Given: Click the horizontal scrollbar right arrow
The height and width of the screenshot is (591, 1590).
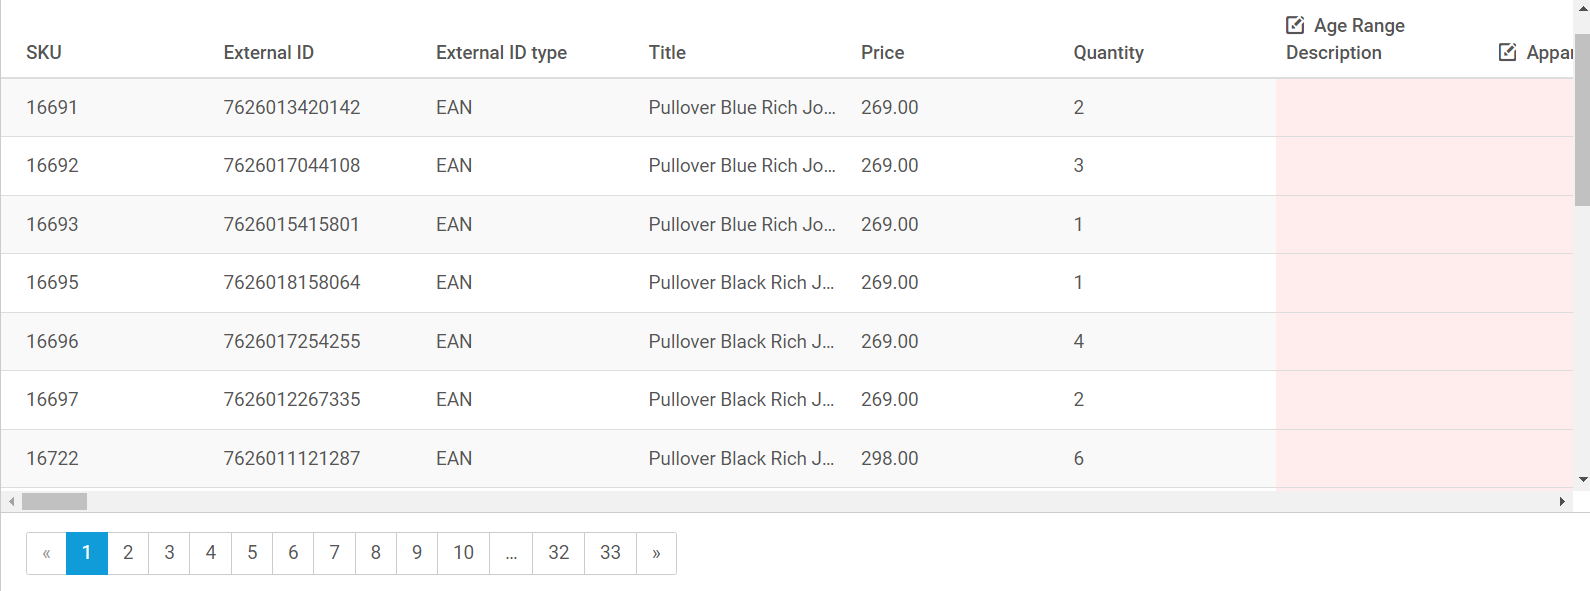Looking at the screenshot, I should pos(1562,501).
